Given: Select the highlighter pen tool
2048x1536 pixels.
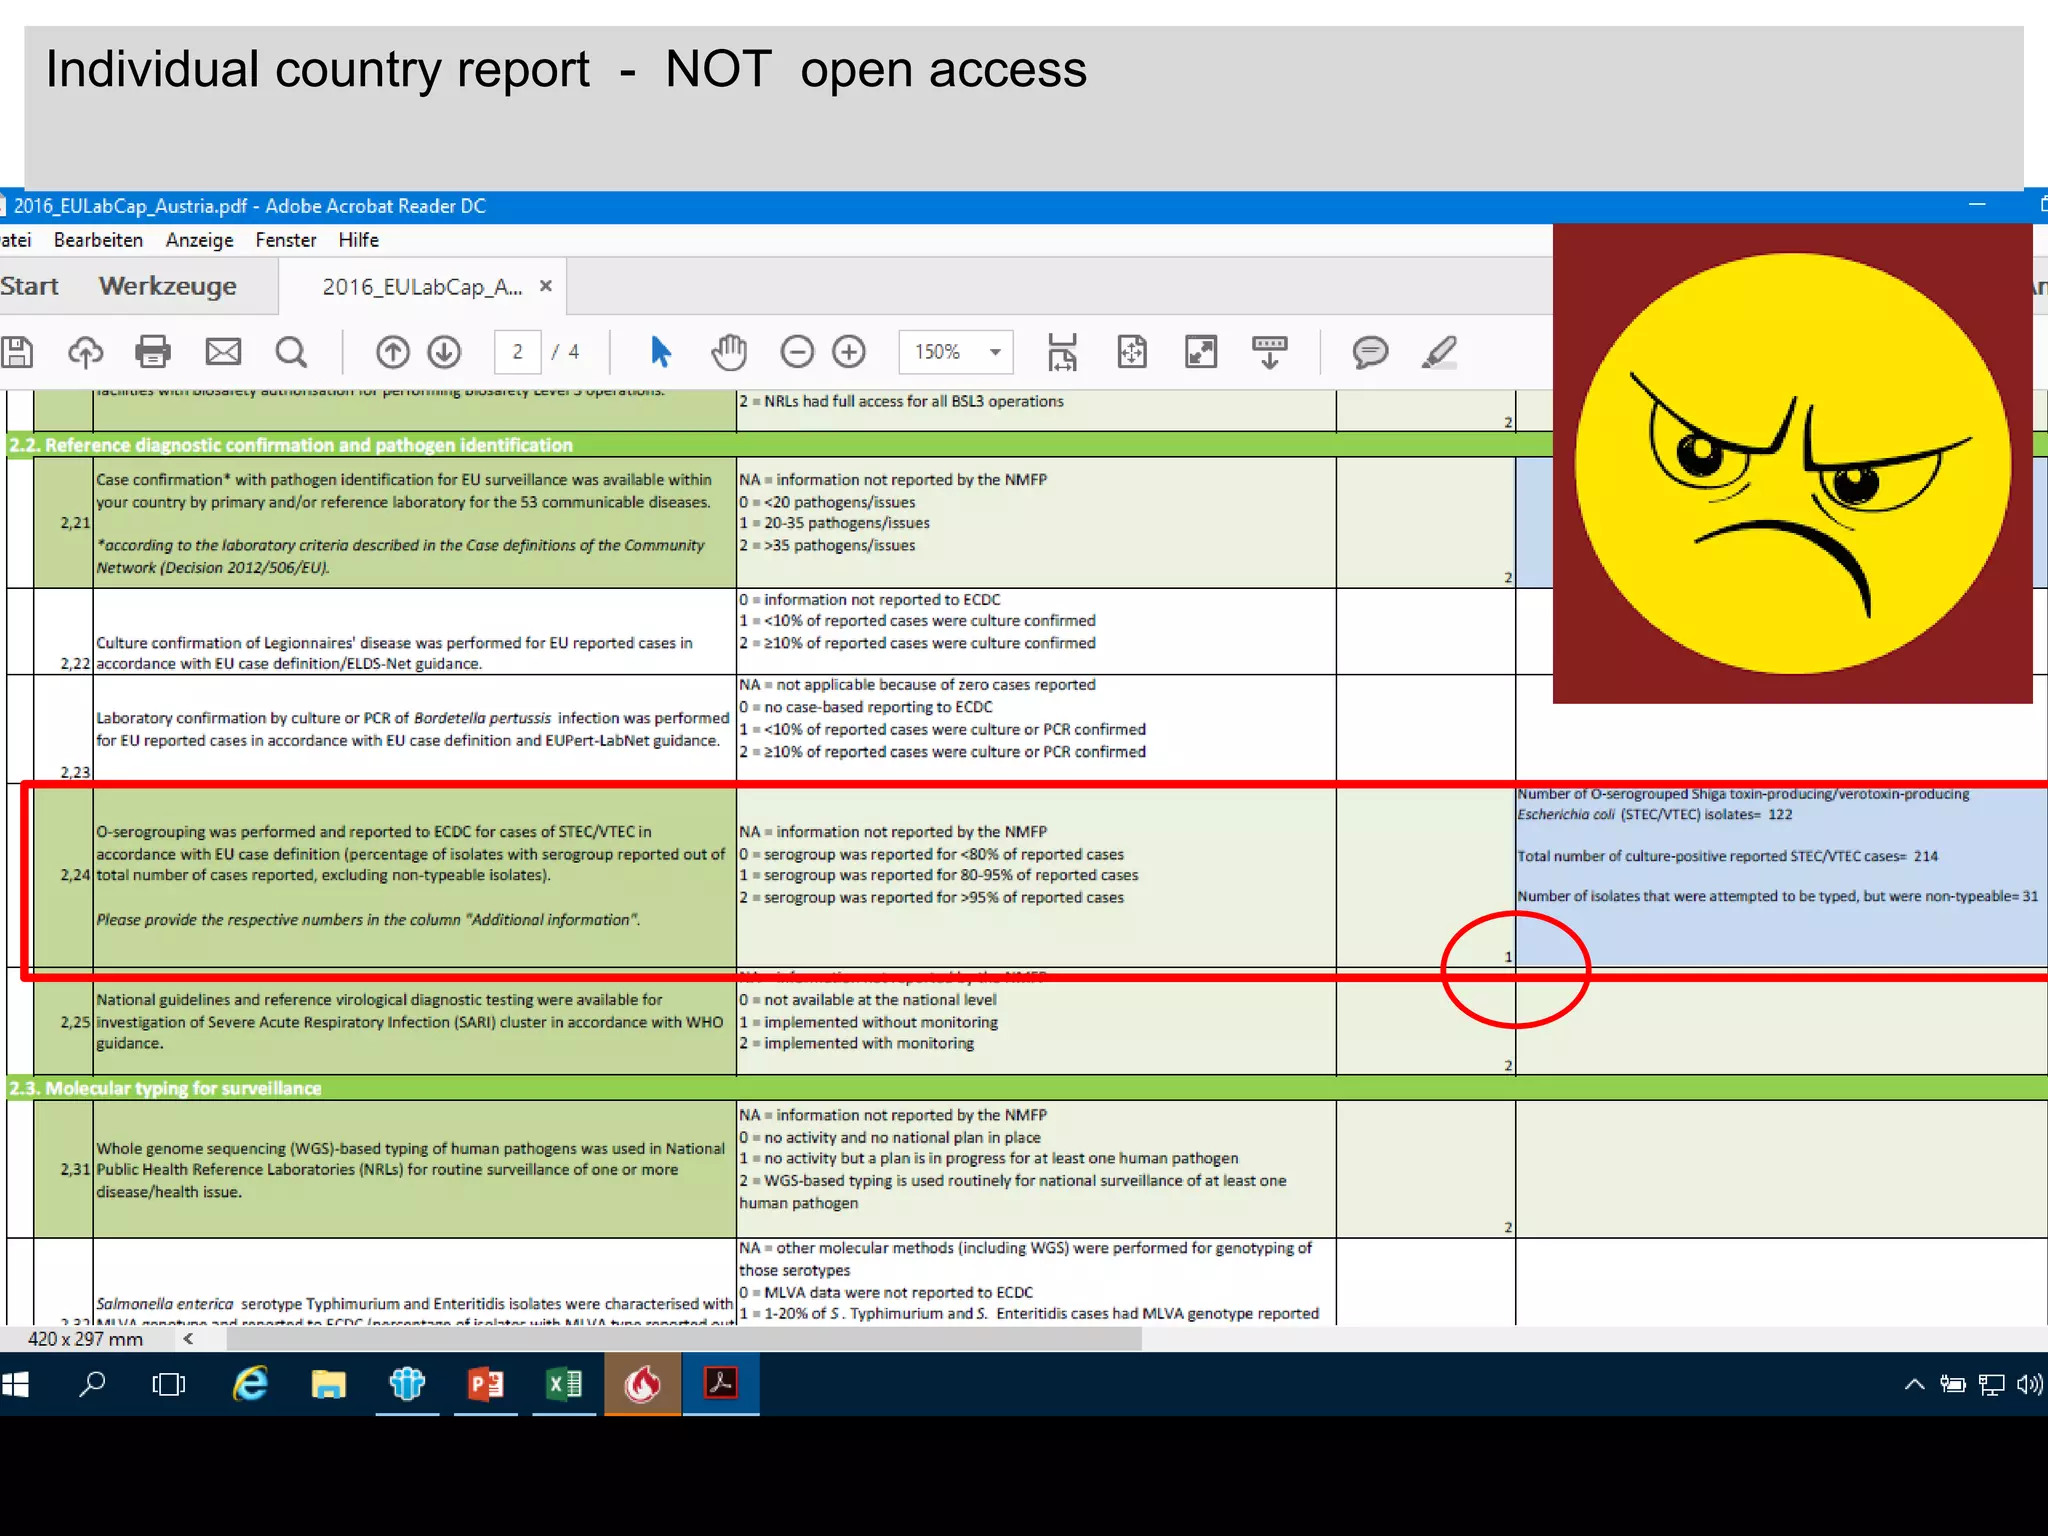Looking at the screenshot, I should tap(1439, 352).
